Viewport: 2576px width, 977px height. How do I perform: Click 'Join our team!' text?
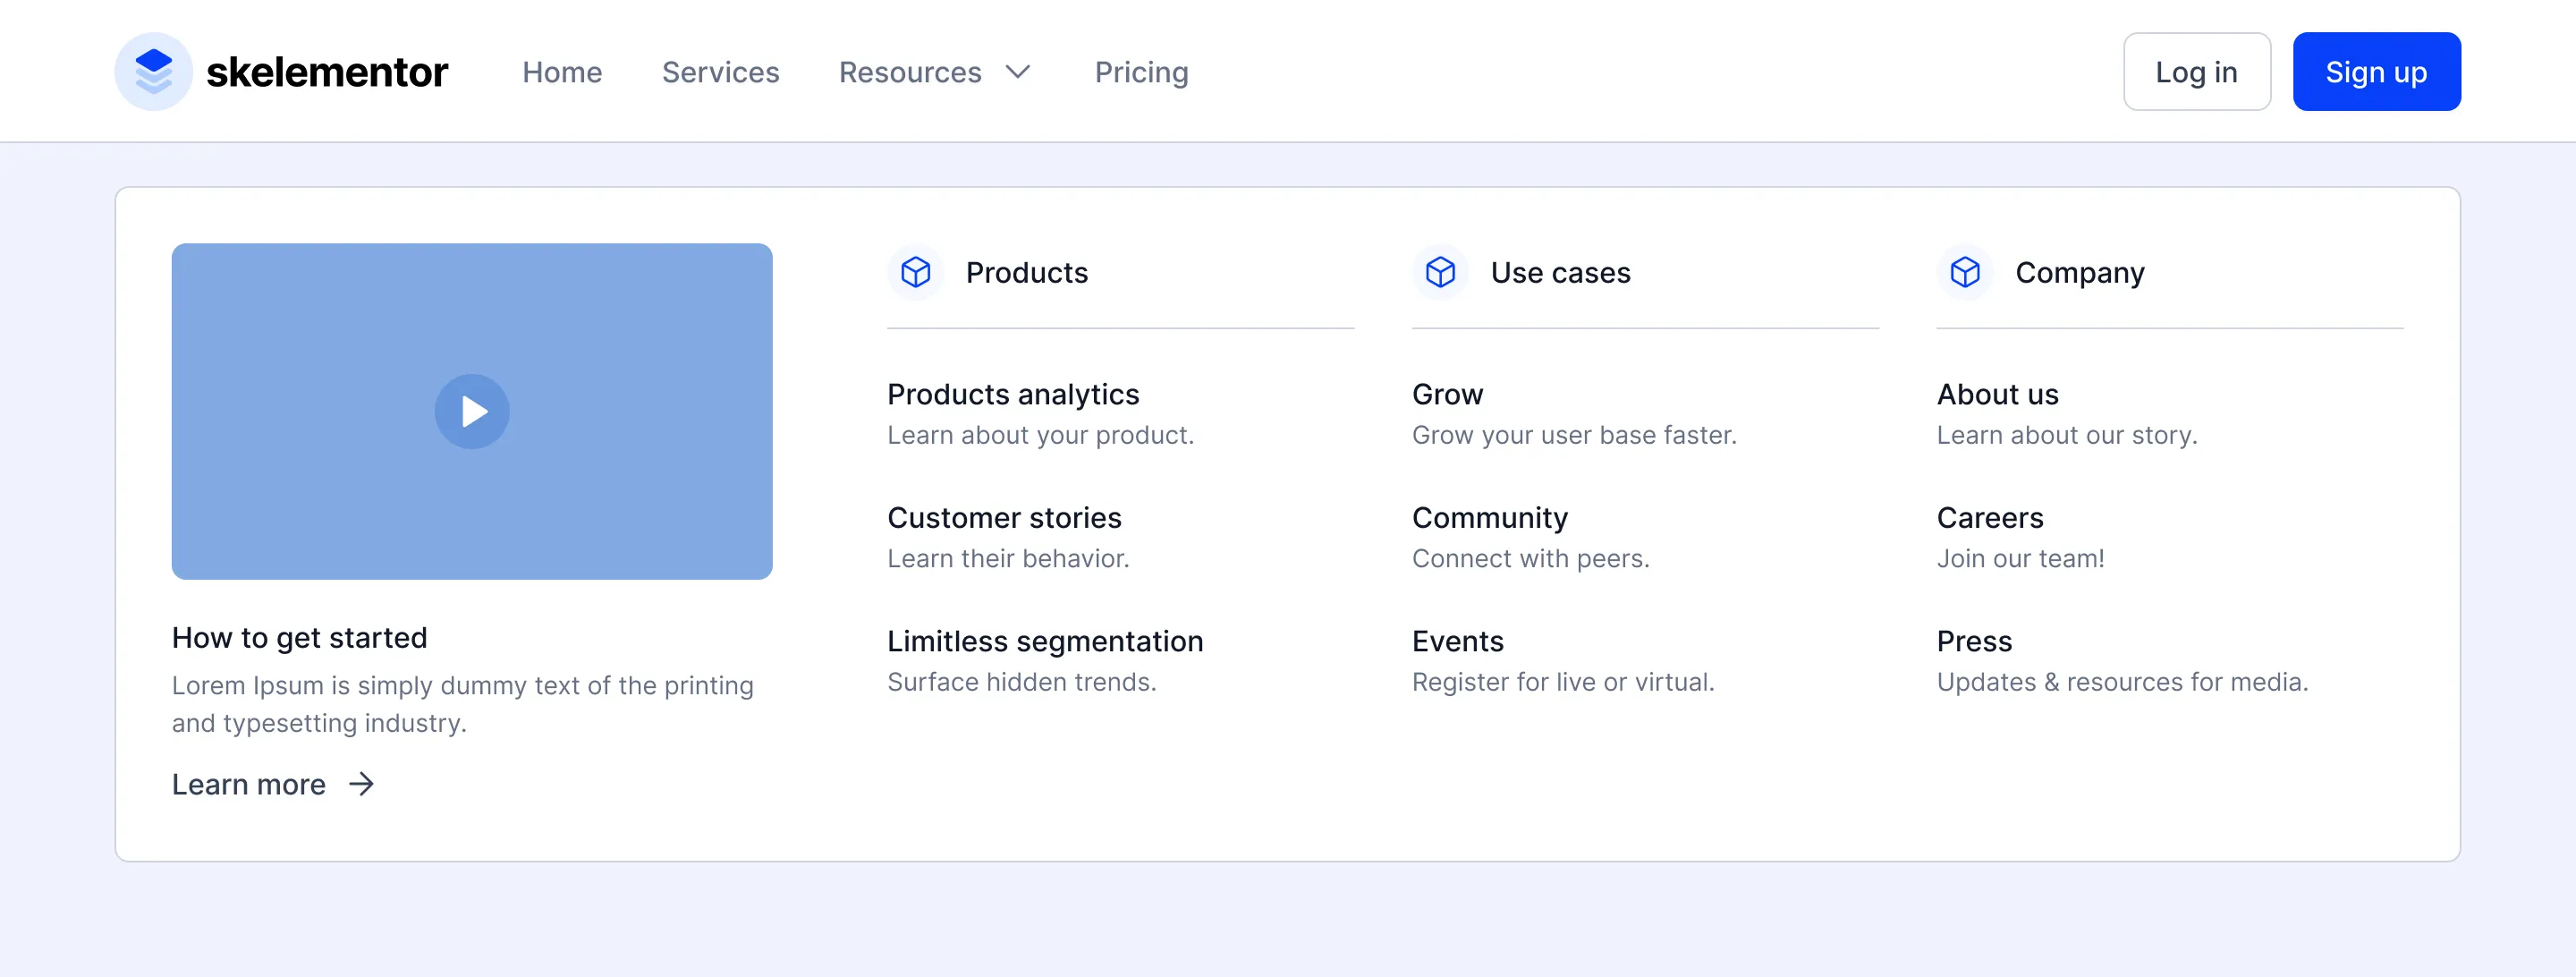click(2020, 558)
